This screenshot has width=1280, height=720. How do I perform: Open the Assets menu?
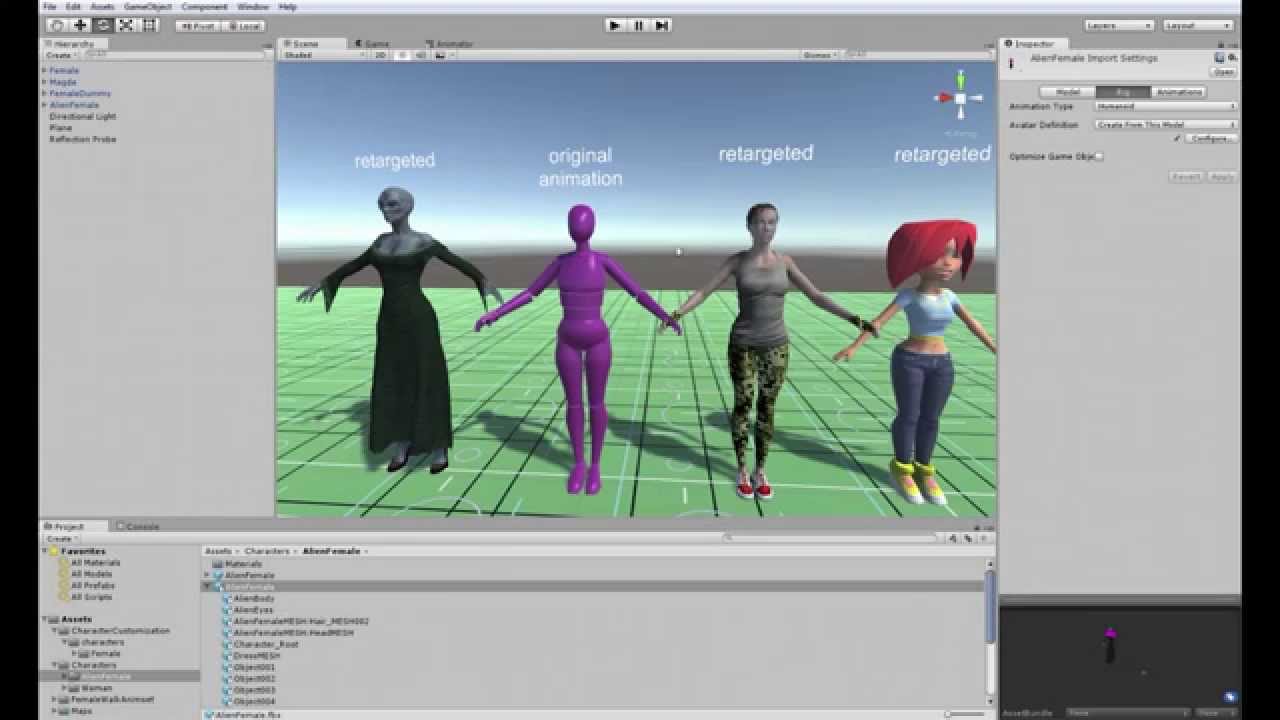pos(102,6)
